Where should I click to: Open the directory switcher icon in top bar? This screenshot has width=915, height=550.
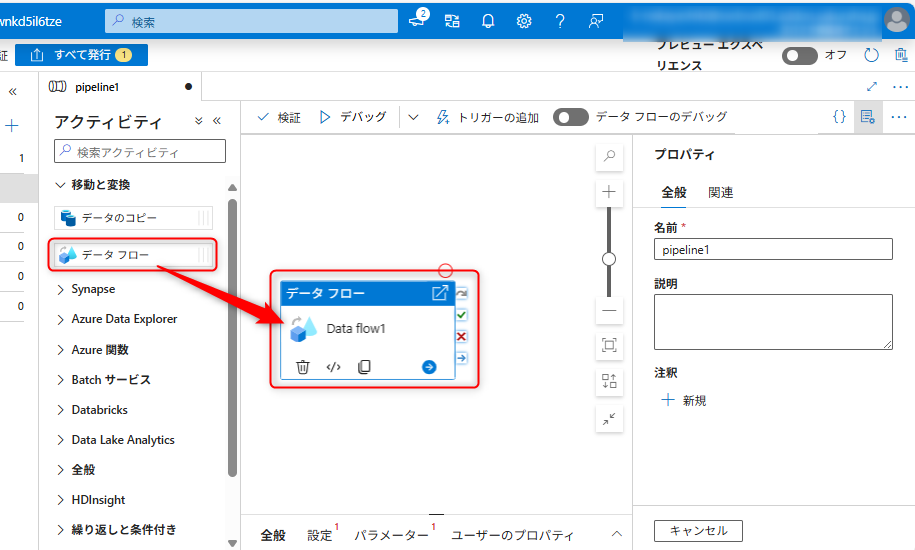coord(452,22)
